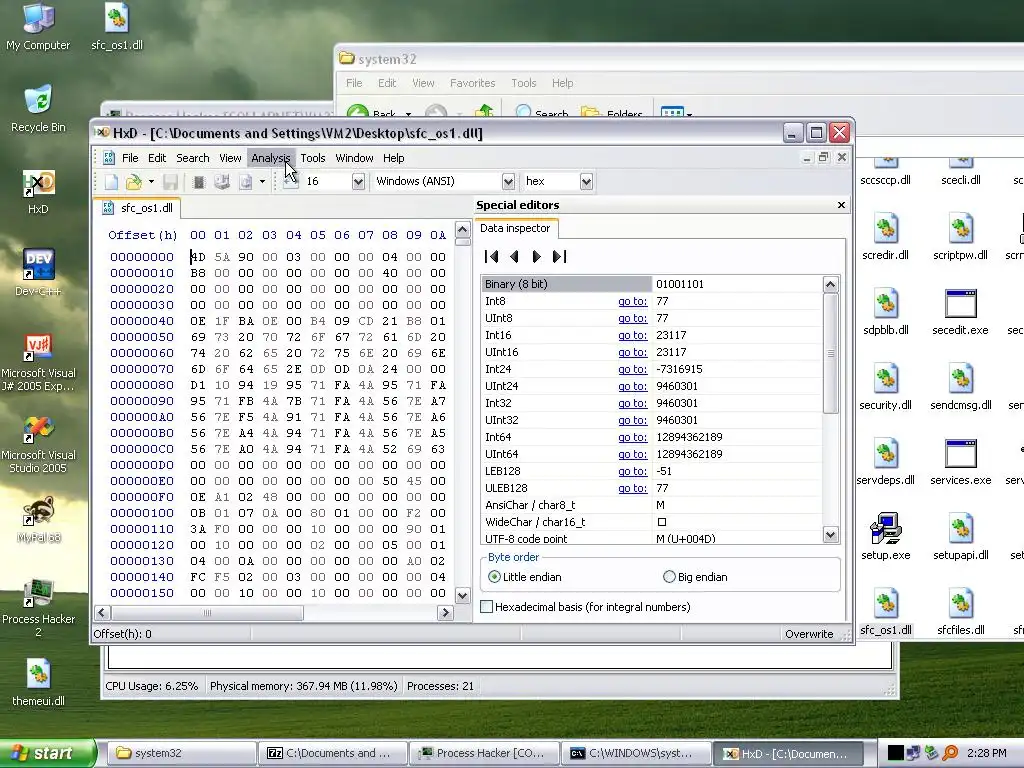Click the Start button on the taskbar
This screenshot has height=768, width=1024.
tap(48, 753)
